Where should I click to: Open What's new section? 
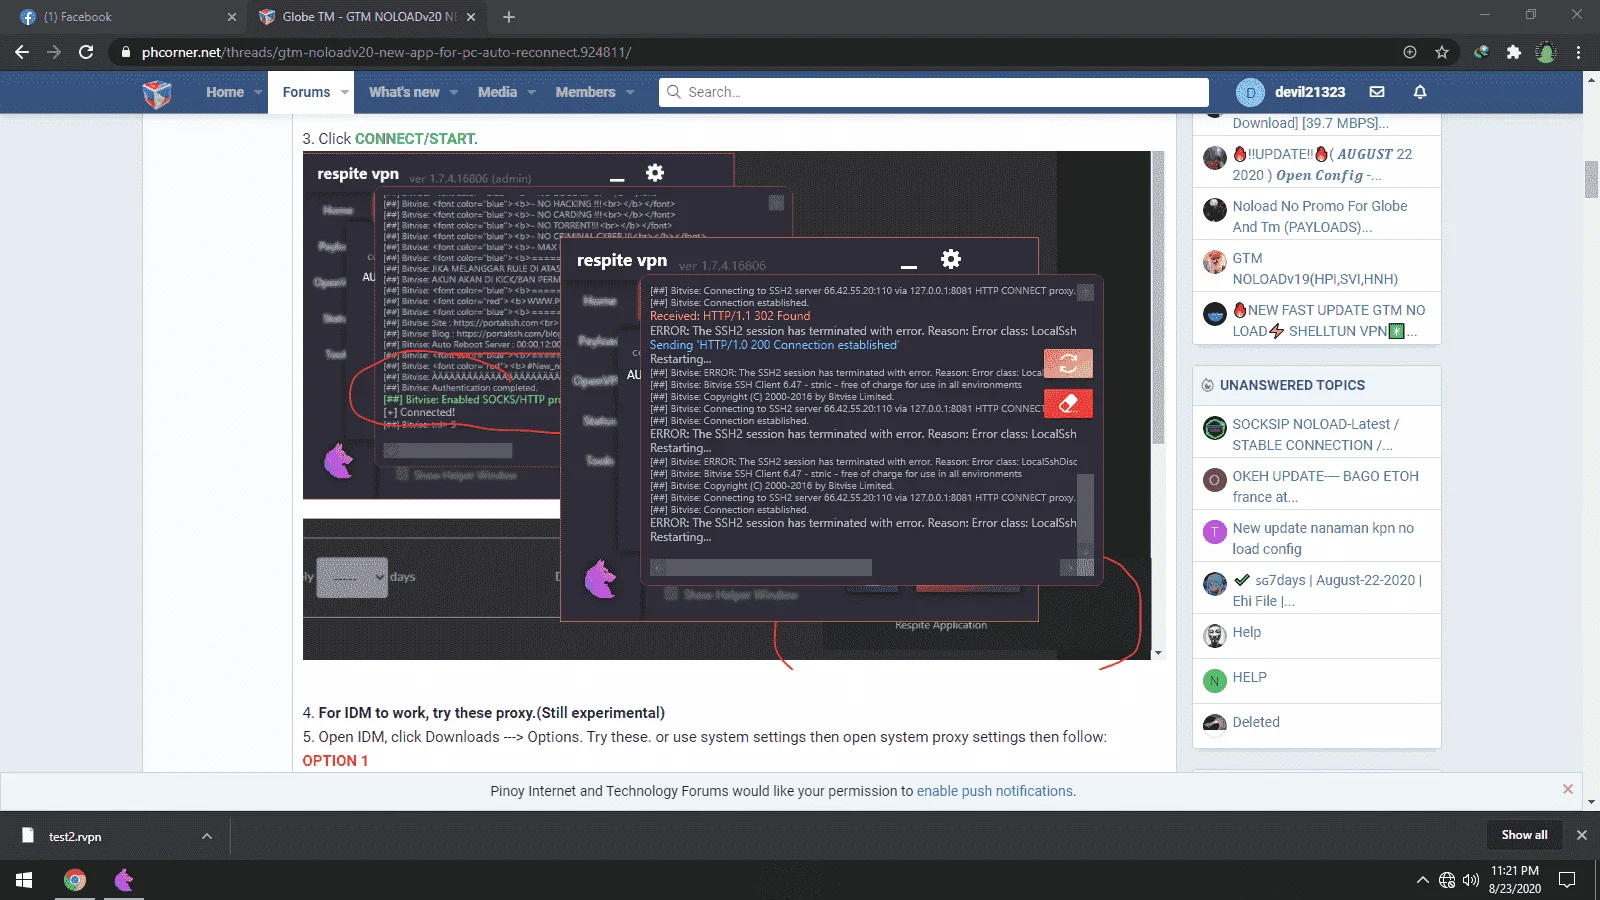404,92
